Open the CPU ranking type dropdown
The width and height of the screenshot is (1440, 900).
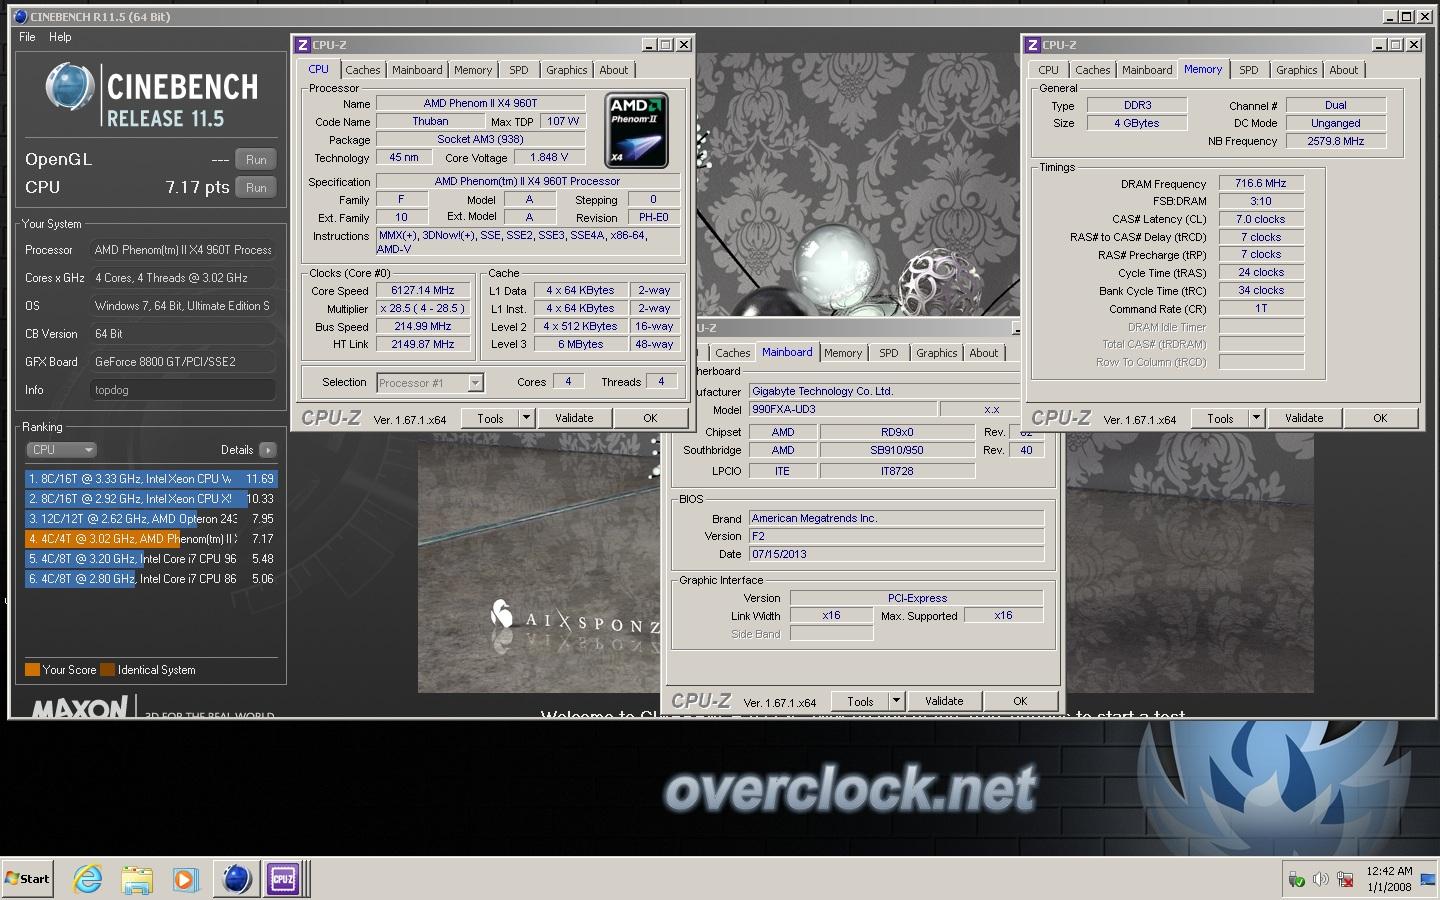pyautogui.click(x=60, y=450)
